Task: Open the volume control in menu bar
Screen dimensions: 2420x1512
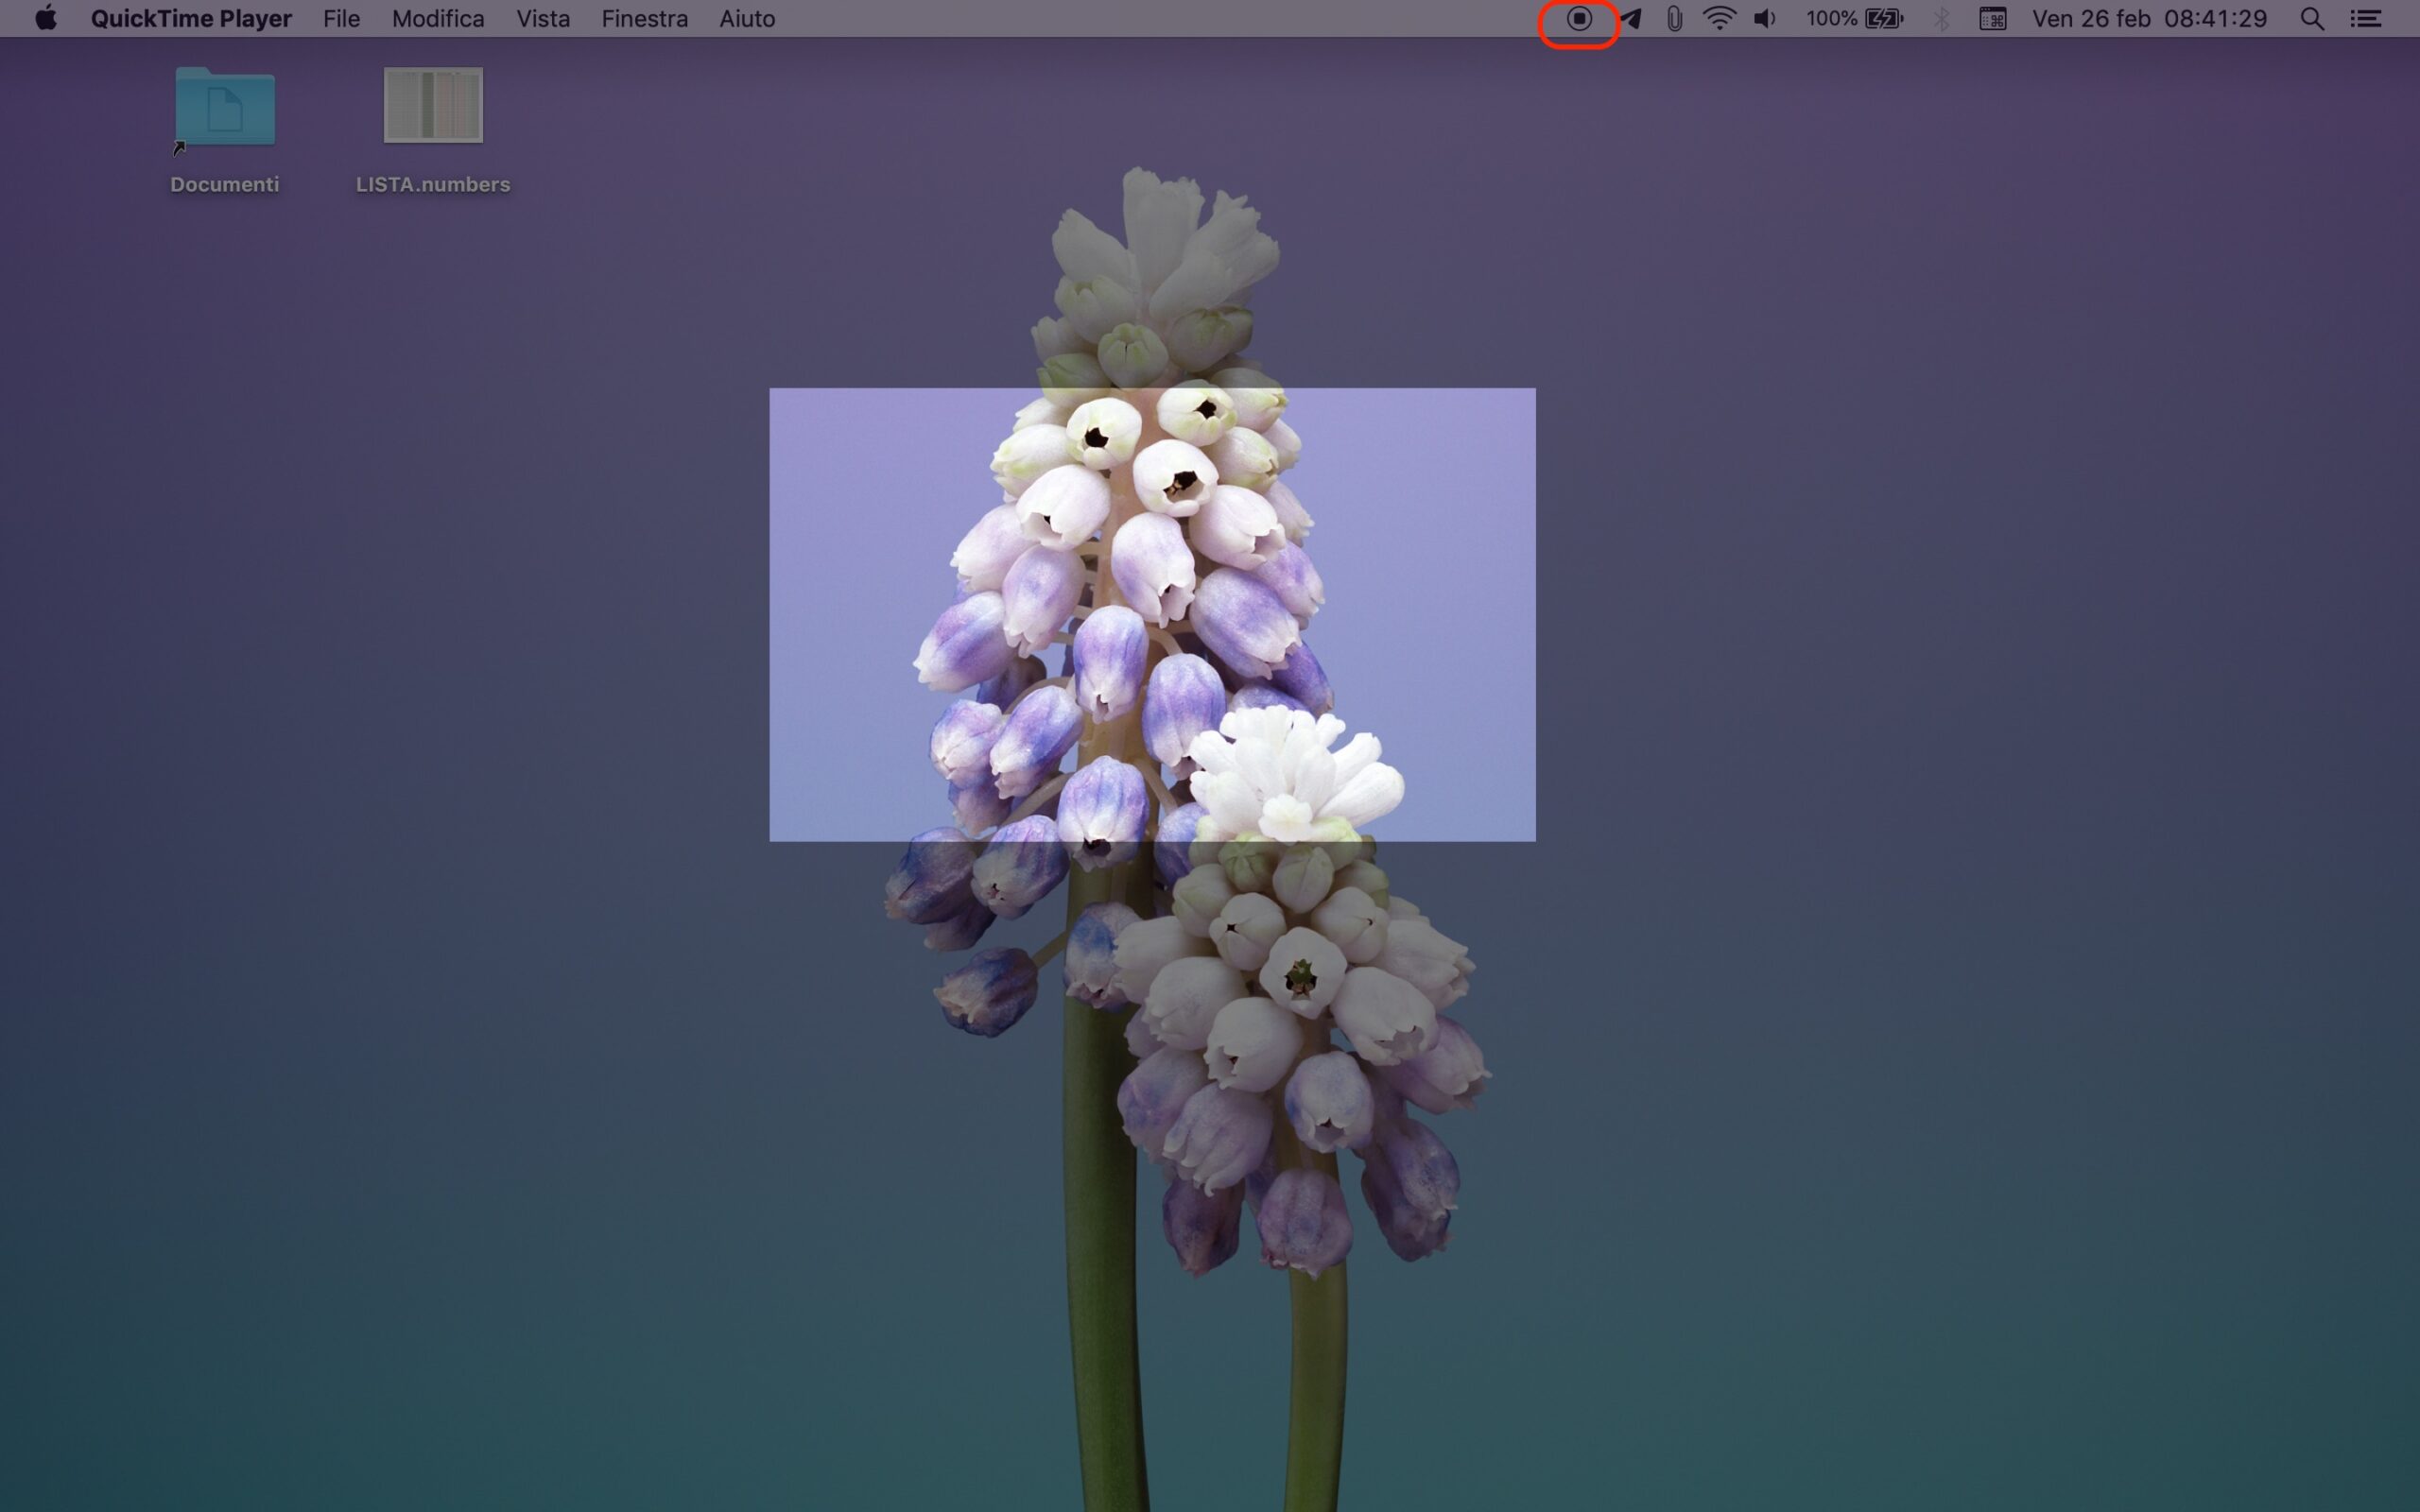Action: coord(1765,19)
